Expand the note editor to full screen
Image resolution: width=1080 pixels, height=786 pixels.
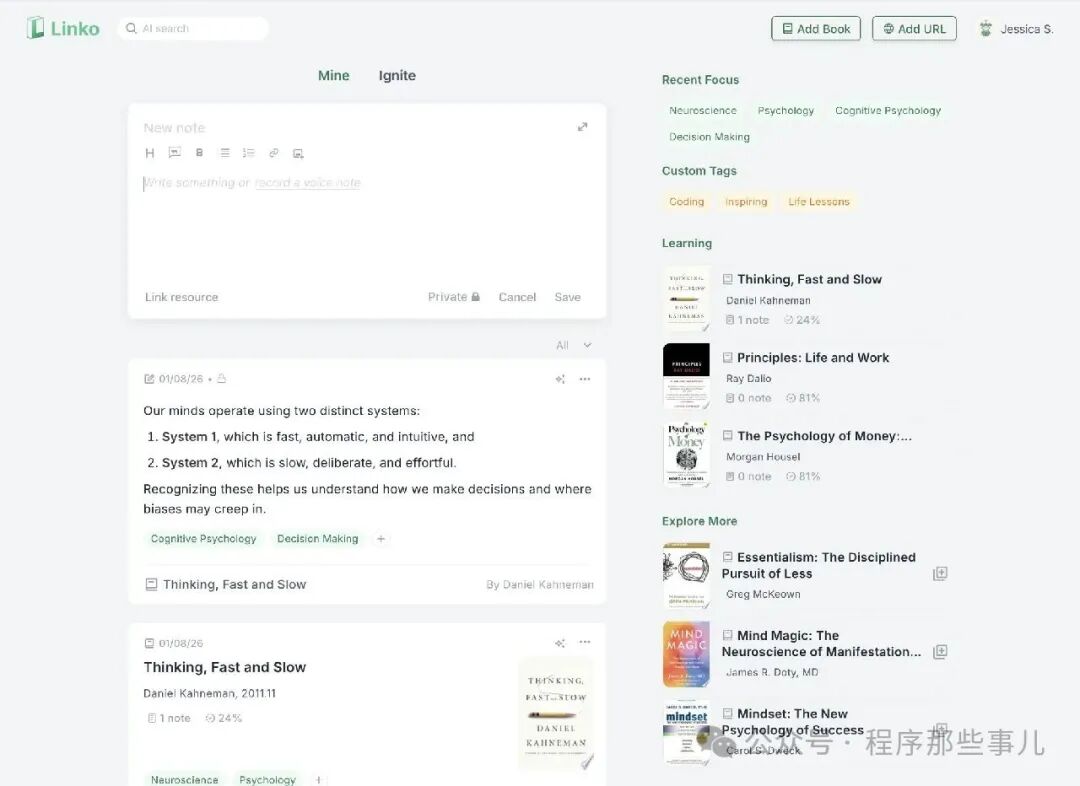pyautogui.click(x=583, y=127)
